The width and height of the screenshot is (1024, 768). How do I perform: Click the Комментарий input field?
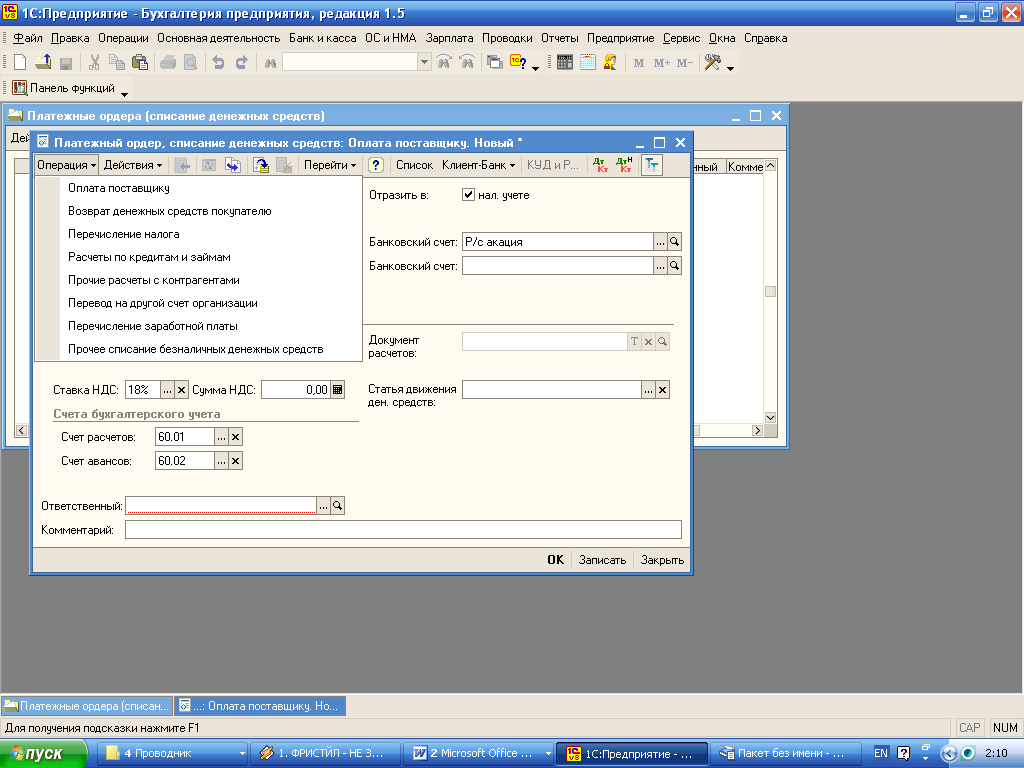coord(404,530)
